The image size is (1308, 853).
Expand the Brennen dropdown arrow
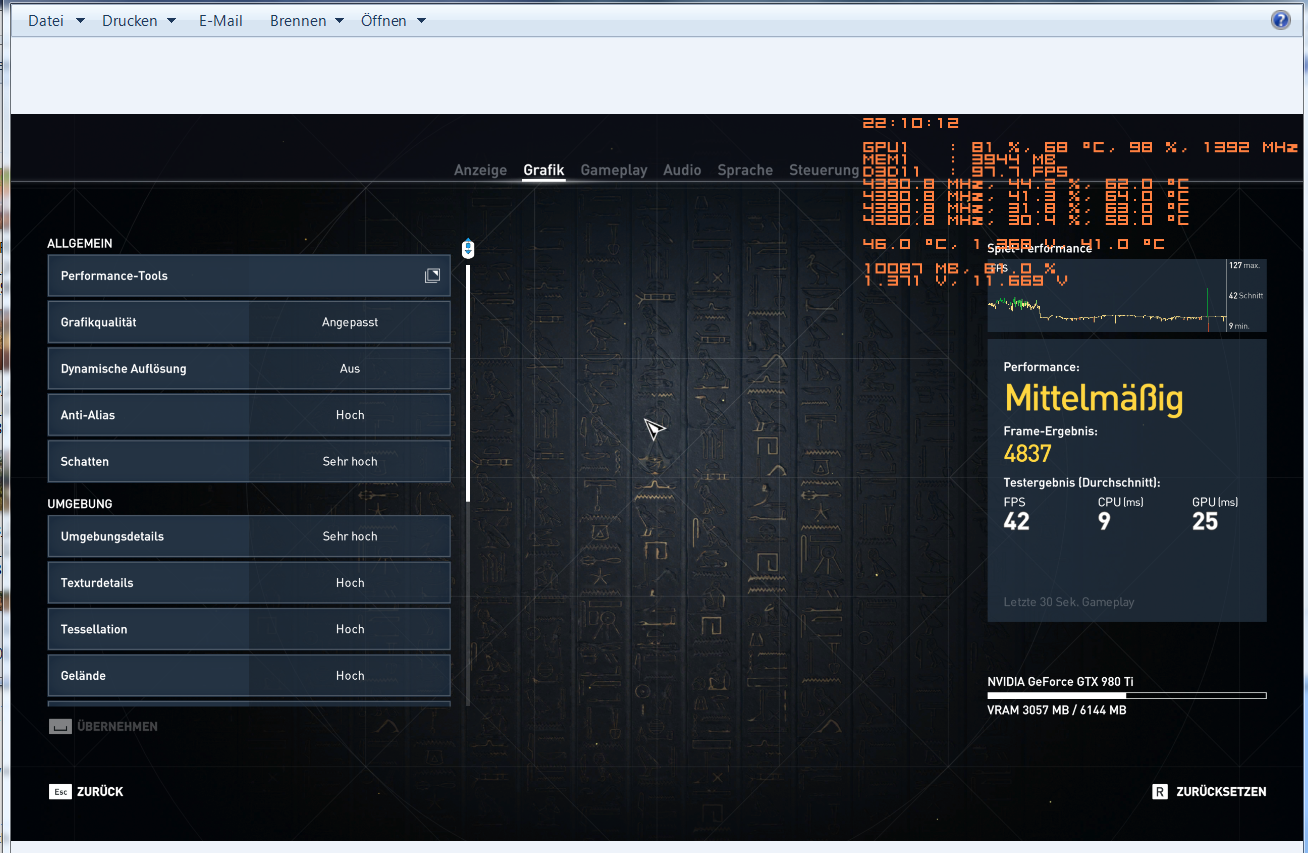click(339, 21)
